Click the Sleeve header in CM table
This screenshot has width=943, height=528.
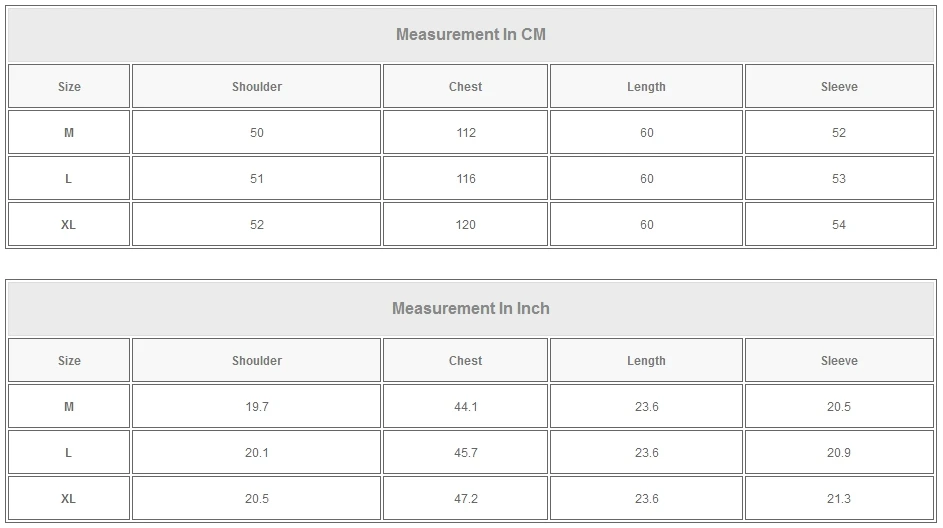click(839, 87)
